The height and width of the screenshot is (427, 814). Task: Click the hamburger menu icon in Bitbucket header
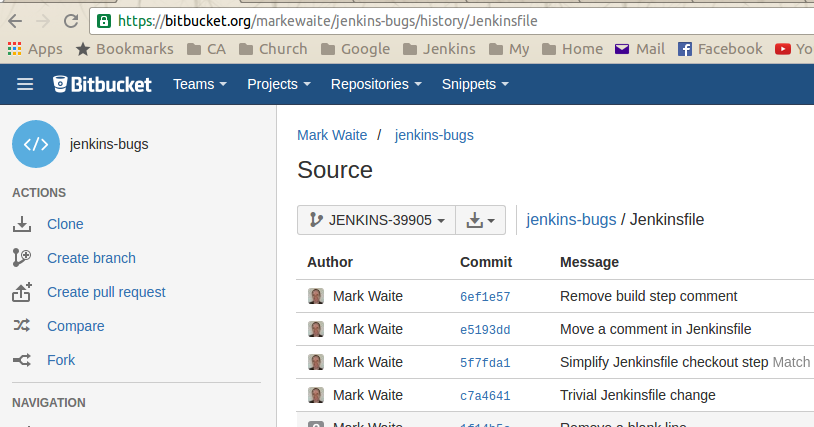[x=25, y=84]
